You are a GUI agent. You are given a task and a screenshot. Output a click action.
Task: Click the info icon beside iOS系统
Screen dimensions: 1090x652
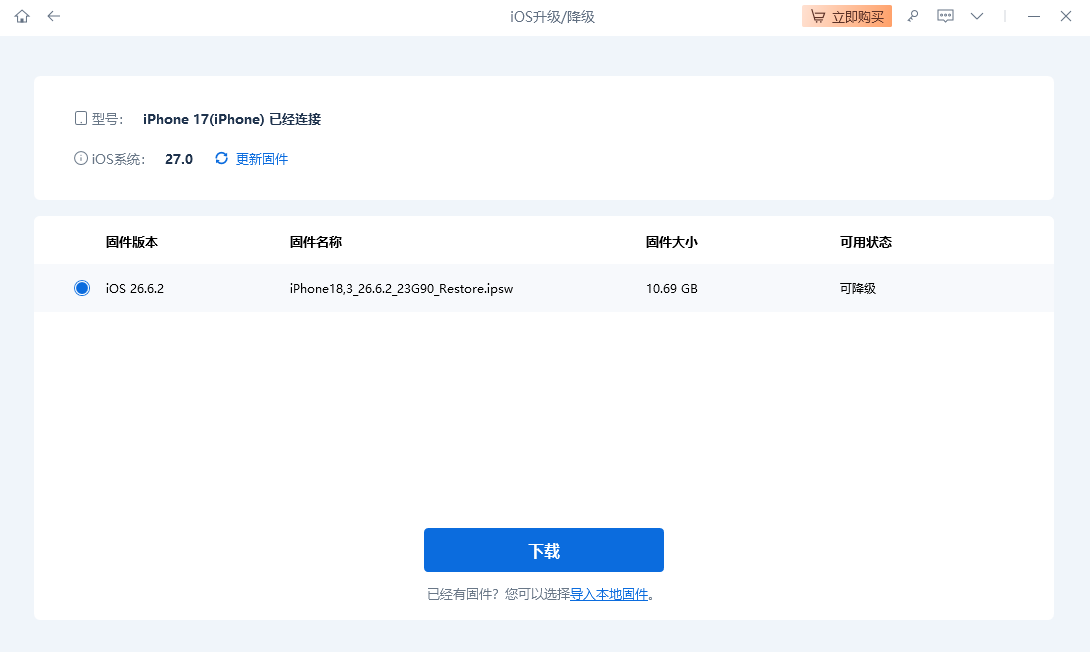[x=81, y=158]
